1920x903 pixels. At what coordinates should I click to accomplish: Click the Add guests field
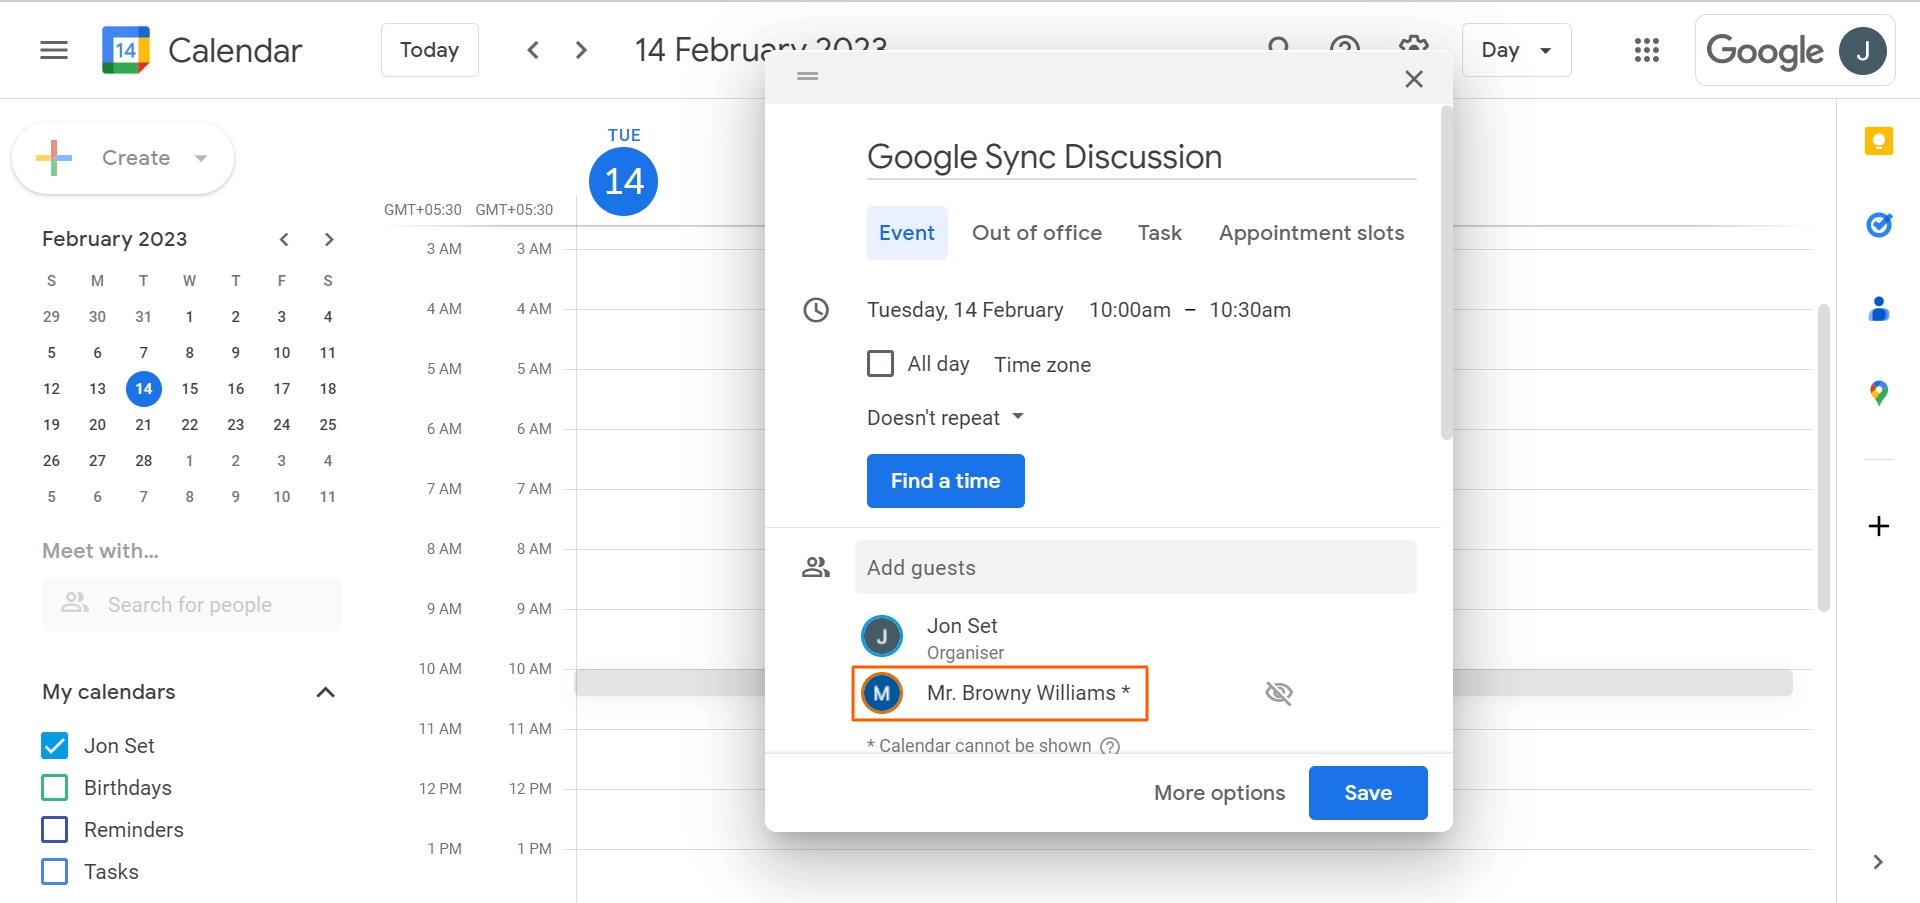click(1135, 568)
